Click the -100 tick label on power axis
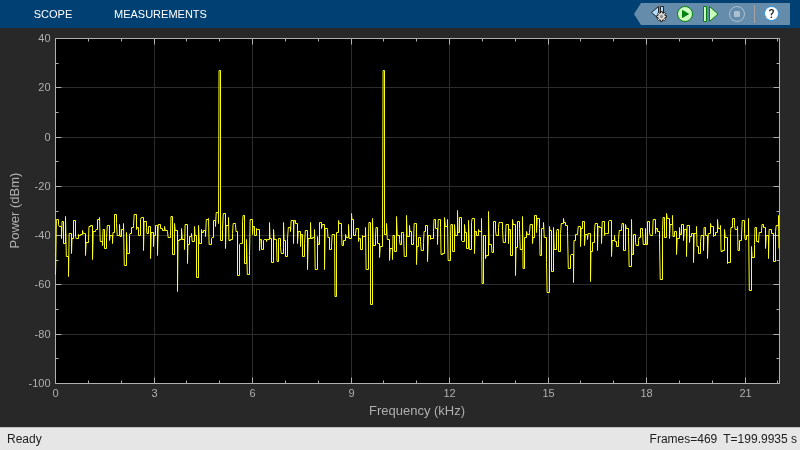This screenshot has height=450, width=800. (x=40, y=383)
